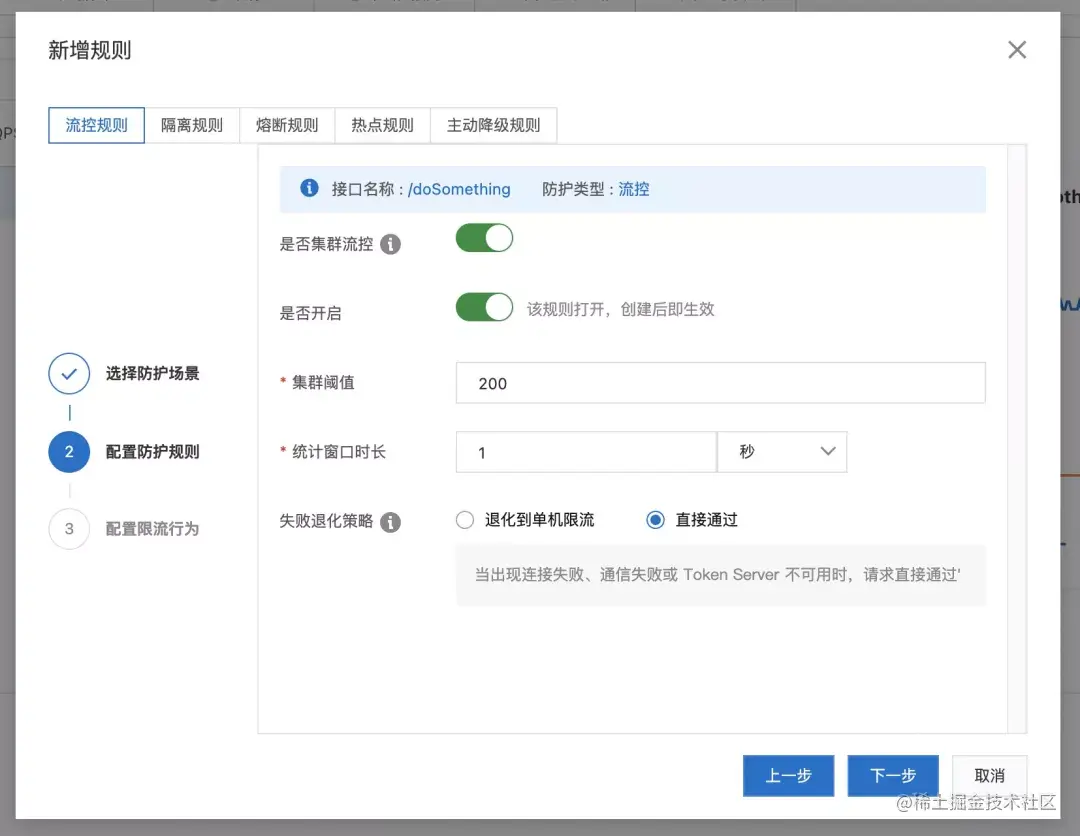Close the 新增规则 dialog with X

1017,50
